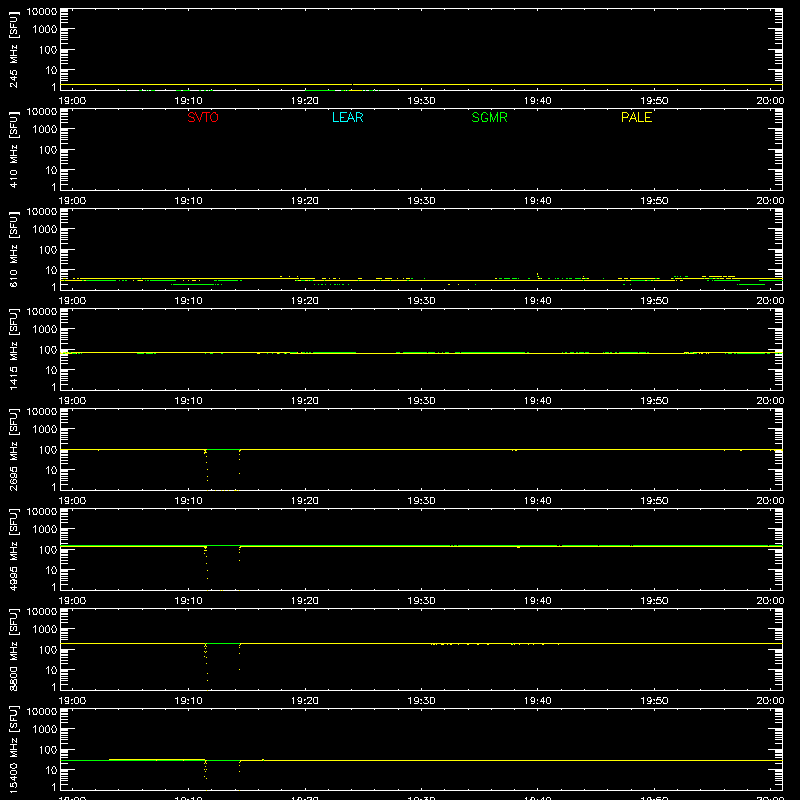Click 19:30 under the 4995 MHz plot

[x=421, y=601]
